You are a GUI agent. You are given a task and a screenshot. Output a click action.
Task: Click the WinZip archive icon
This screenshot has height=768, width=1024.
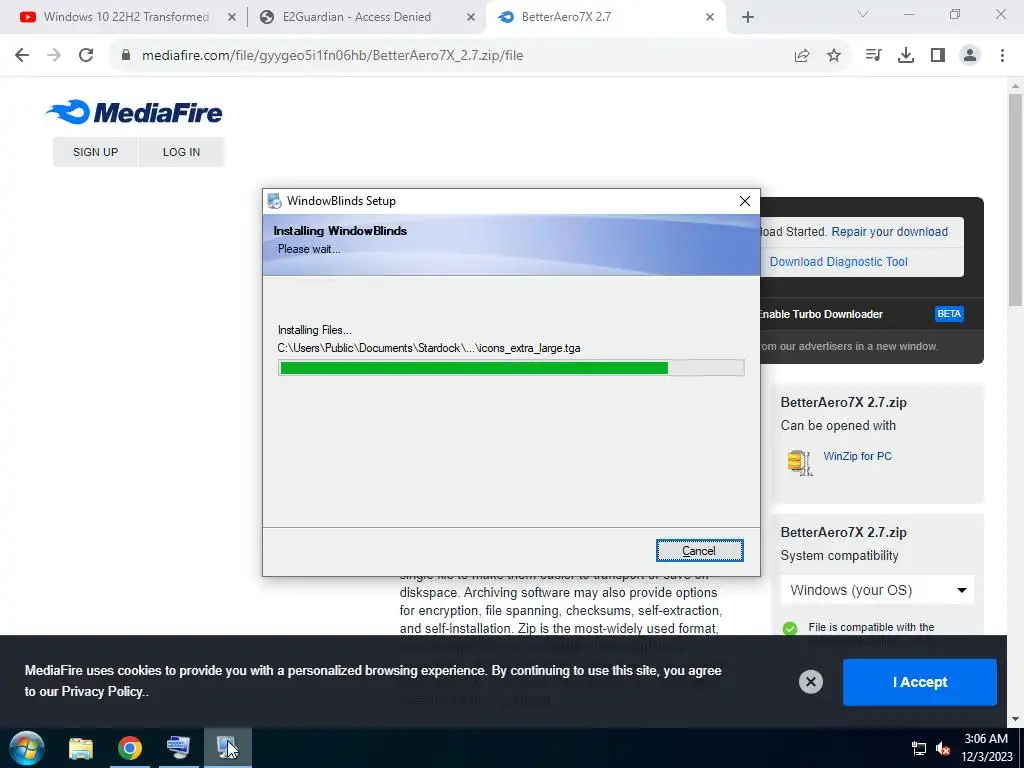coord(800,463)
